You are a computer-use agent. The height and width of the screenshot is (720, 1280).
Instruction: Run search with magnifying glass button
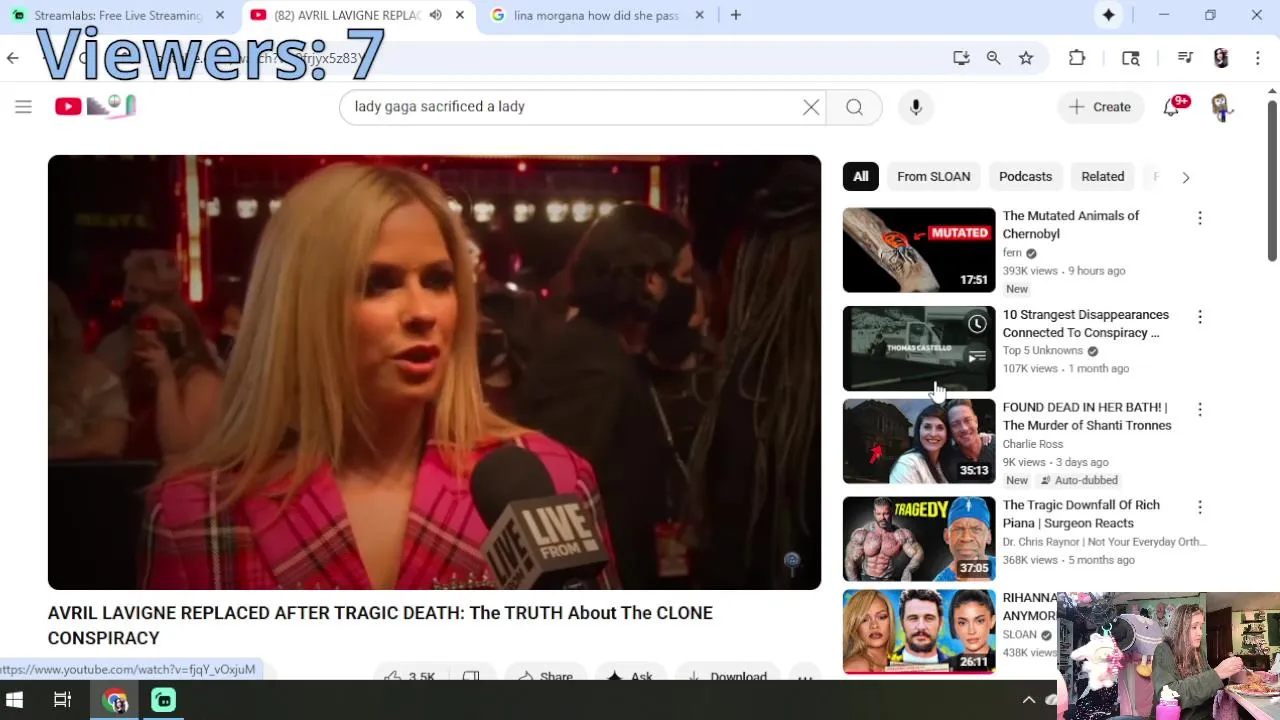(854, 107)
